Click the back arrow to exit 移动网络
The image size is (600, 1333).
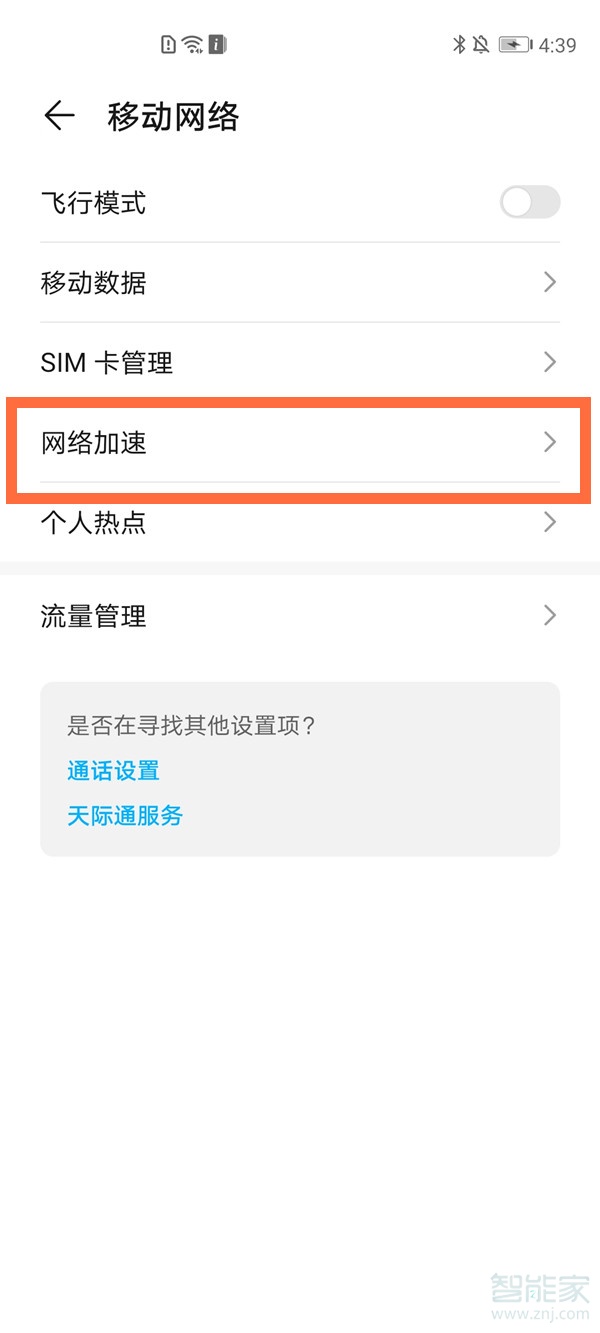point(58,115)
